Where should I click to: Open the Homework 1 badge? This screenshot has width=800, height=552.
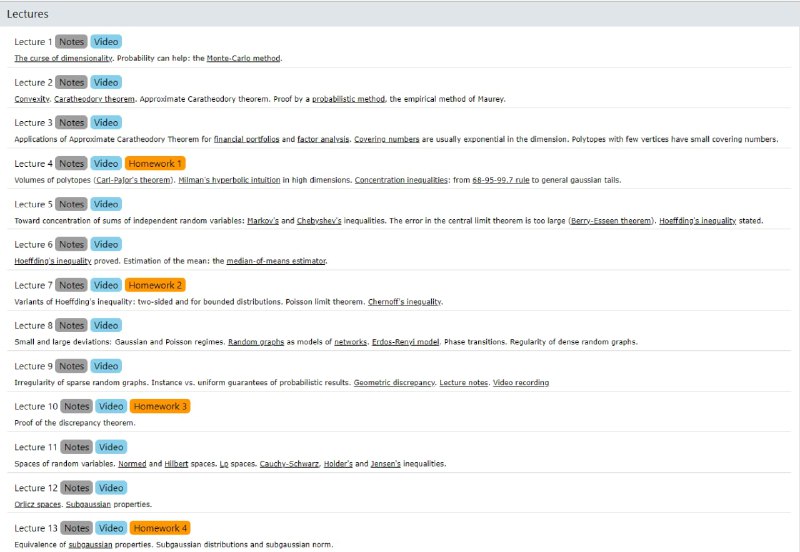coord(155,163)
